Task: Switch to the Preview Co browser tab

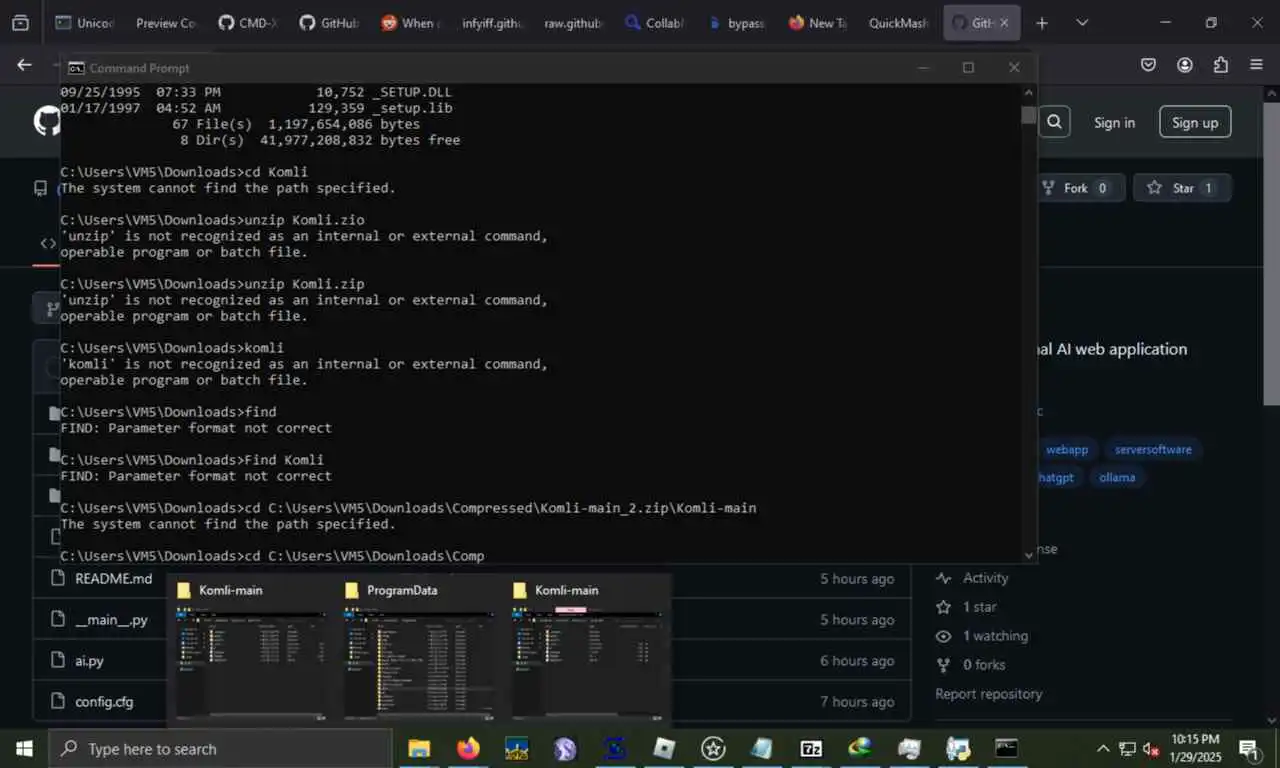Action: tap(165, 22)
